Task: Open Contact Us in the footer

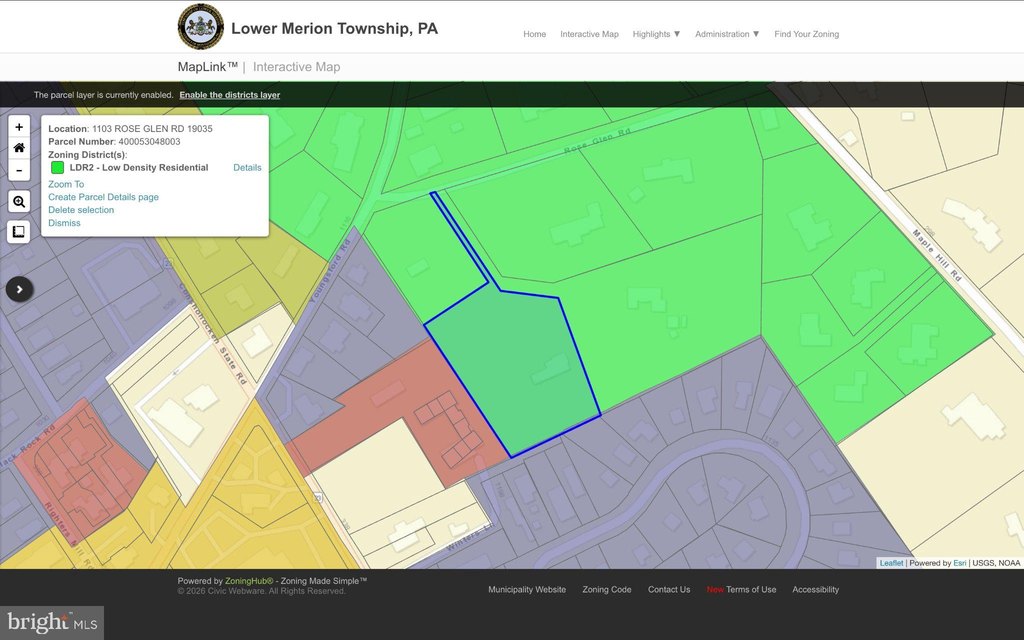Action: pos(669,590)
